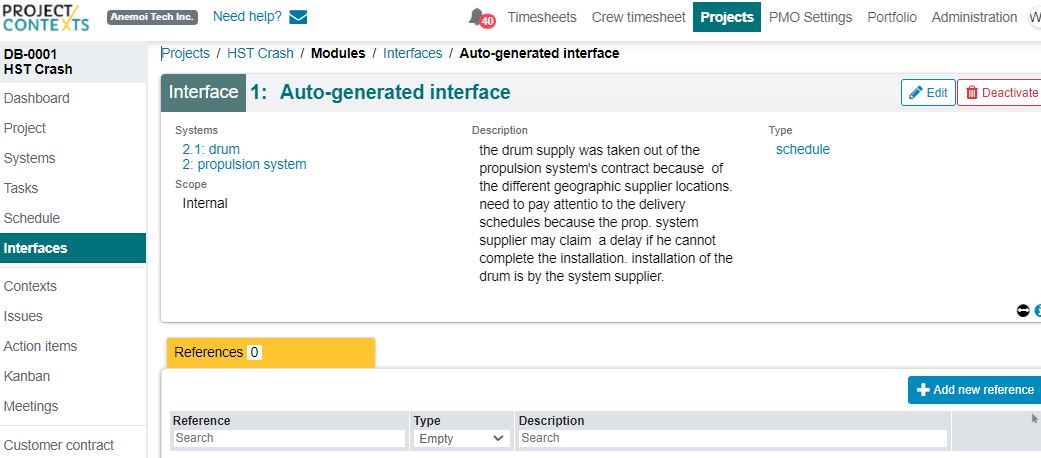Open the Projects tab in top menu
Screen dimensions: 1041x458
tap(726, 17)
